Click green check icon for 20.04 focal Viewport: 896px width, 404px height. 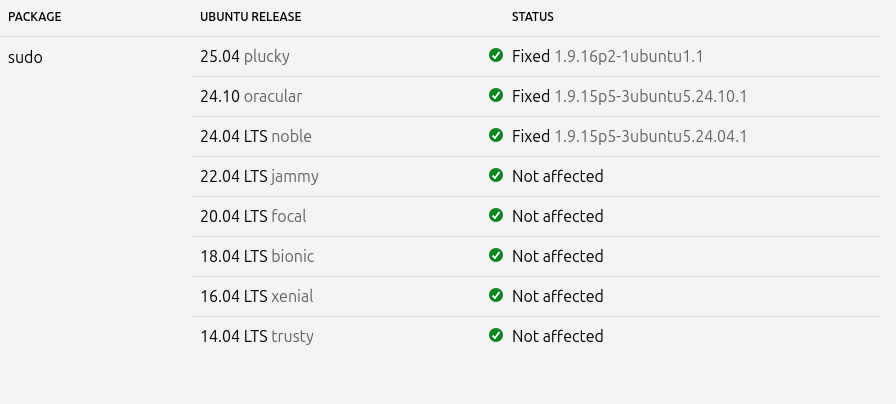pyautogui.click(x=495, y=216)
